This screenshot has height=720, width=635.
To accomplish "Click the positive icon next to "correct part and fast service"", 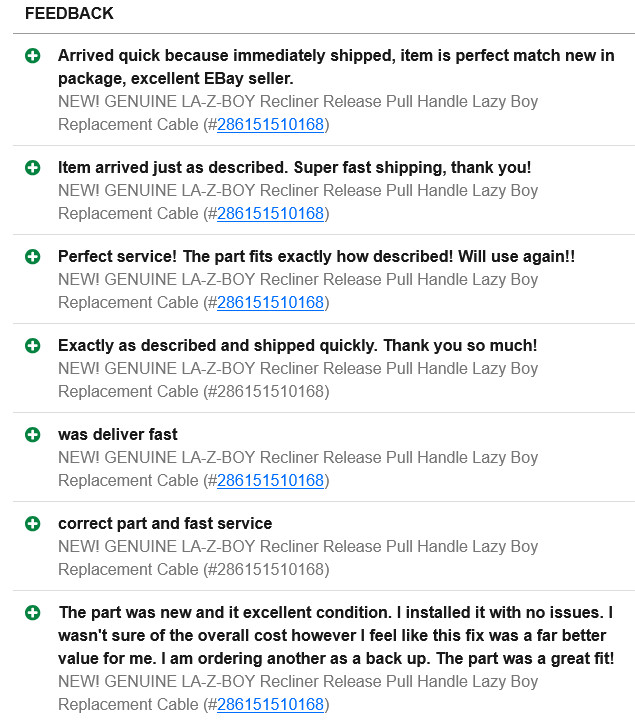I will point(33,523).
